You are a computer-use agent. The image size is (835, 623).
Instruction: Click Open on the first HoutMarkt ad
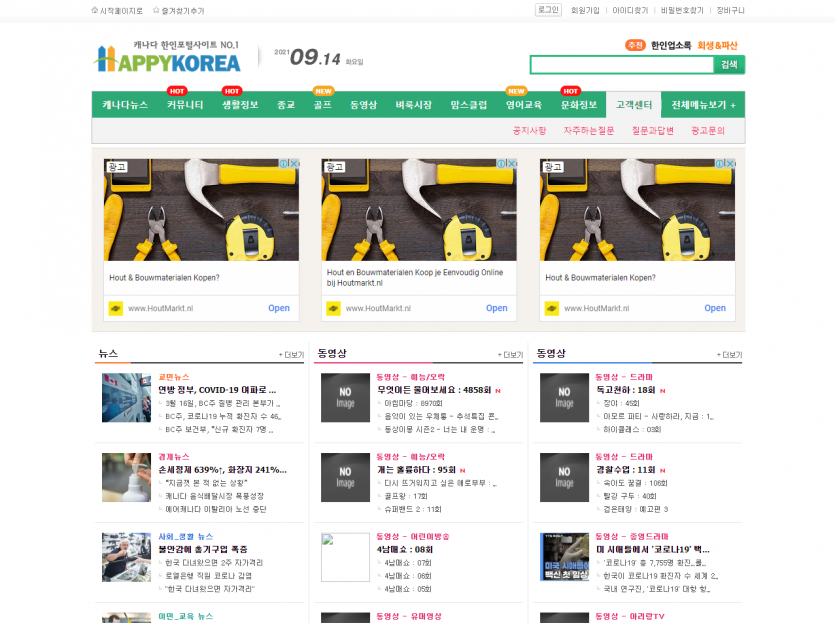click(278, 308)
